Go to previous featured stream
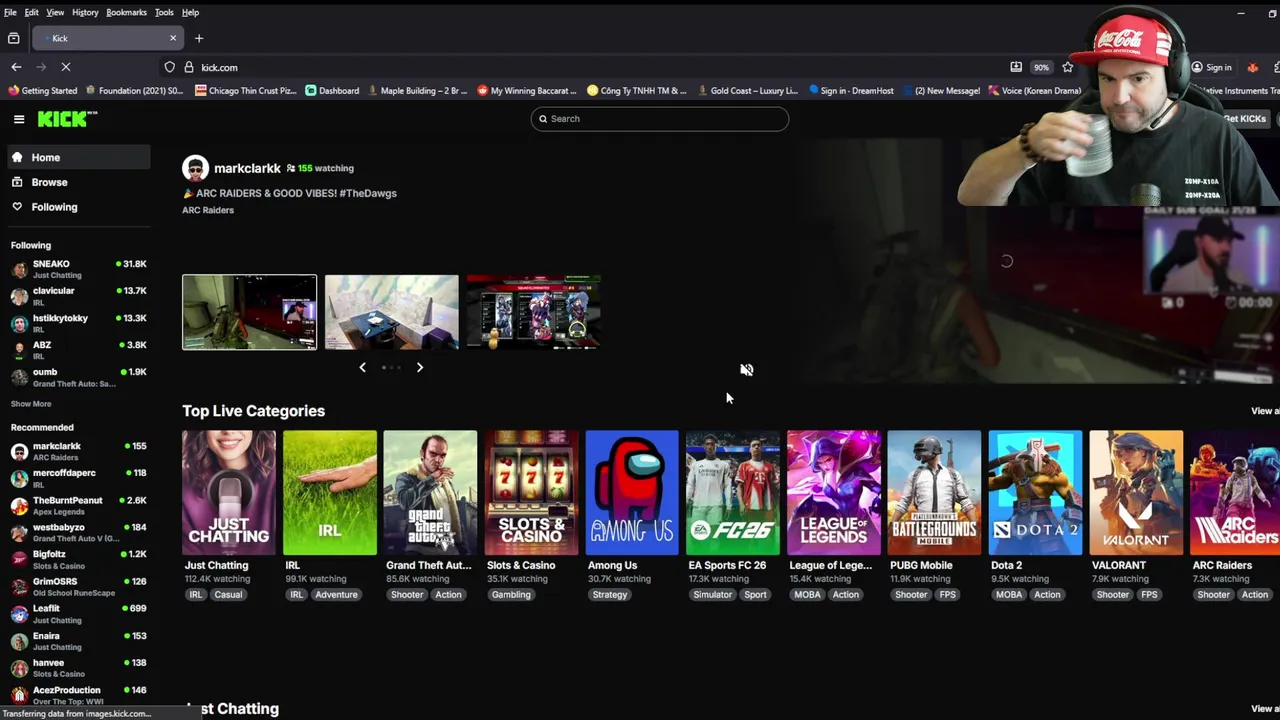 (362, 368)
